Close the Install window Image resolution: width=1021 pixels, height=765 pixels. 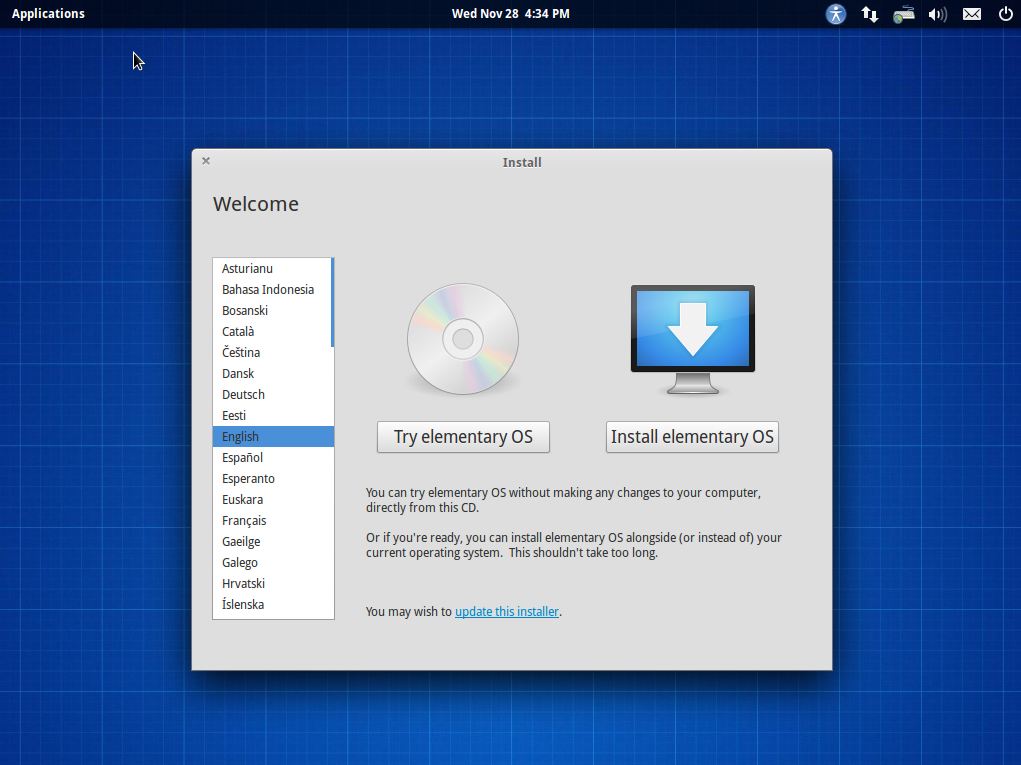point(206,161)
